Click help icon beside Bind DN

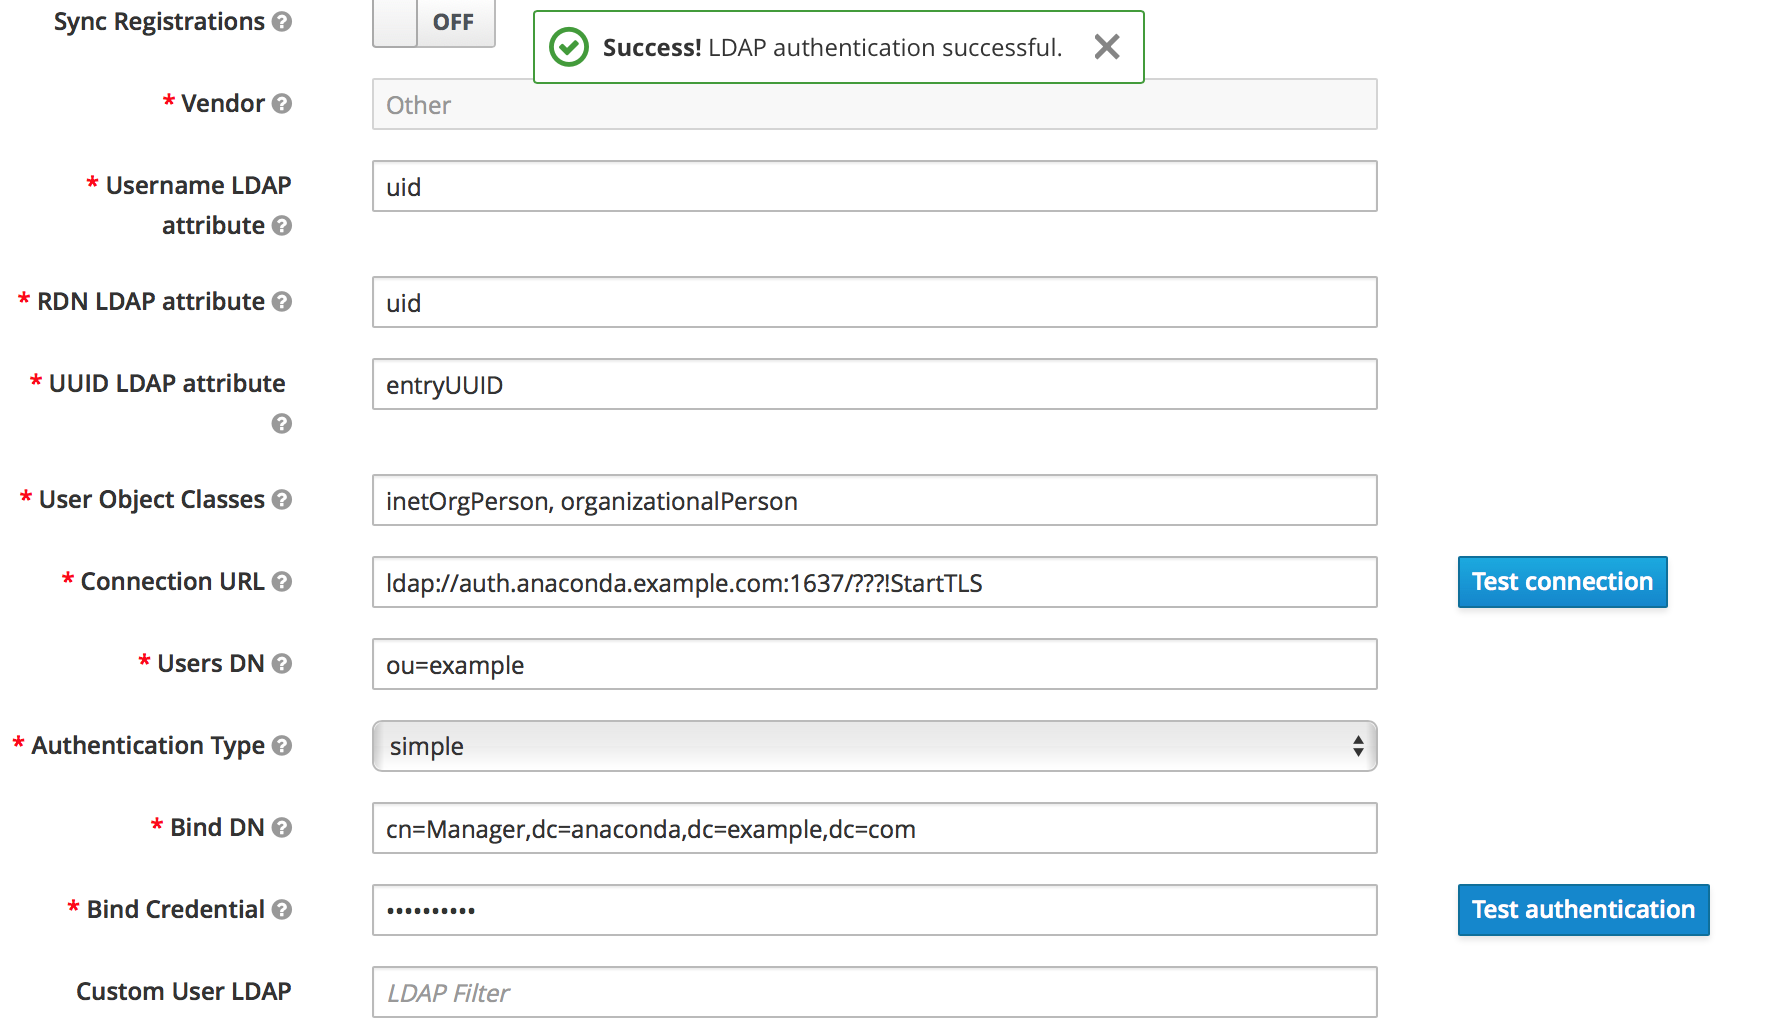tap(282, 827)
